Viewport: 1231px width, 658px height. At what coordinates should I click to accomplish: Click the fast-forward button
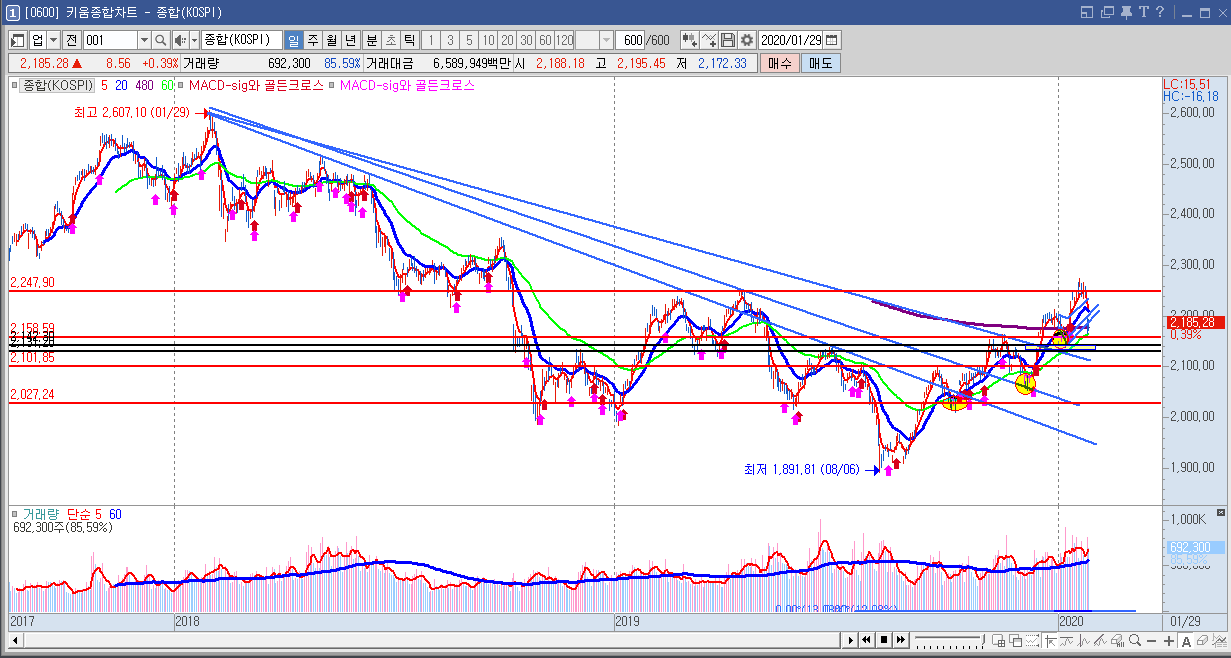coord(900,640)
